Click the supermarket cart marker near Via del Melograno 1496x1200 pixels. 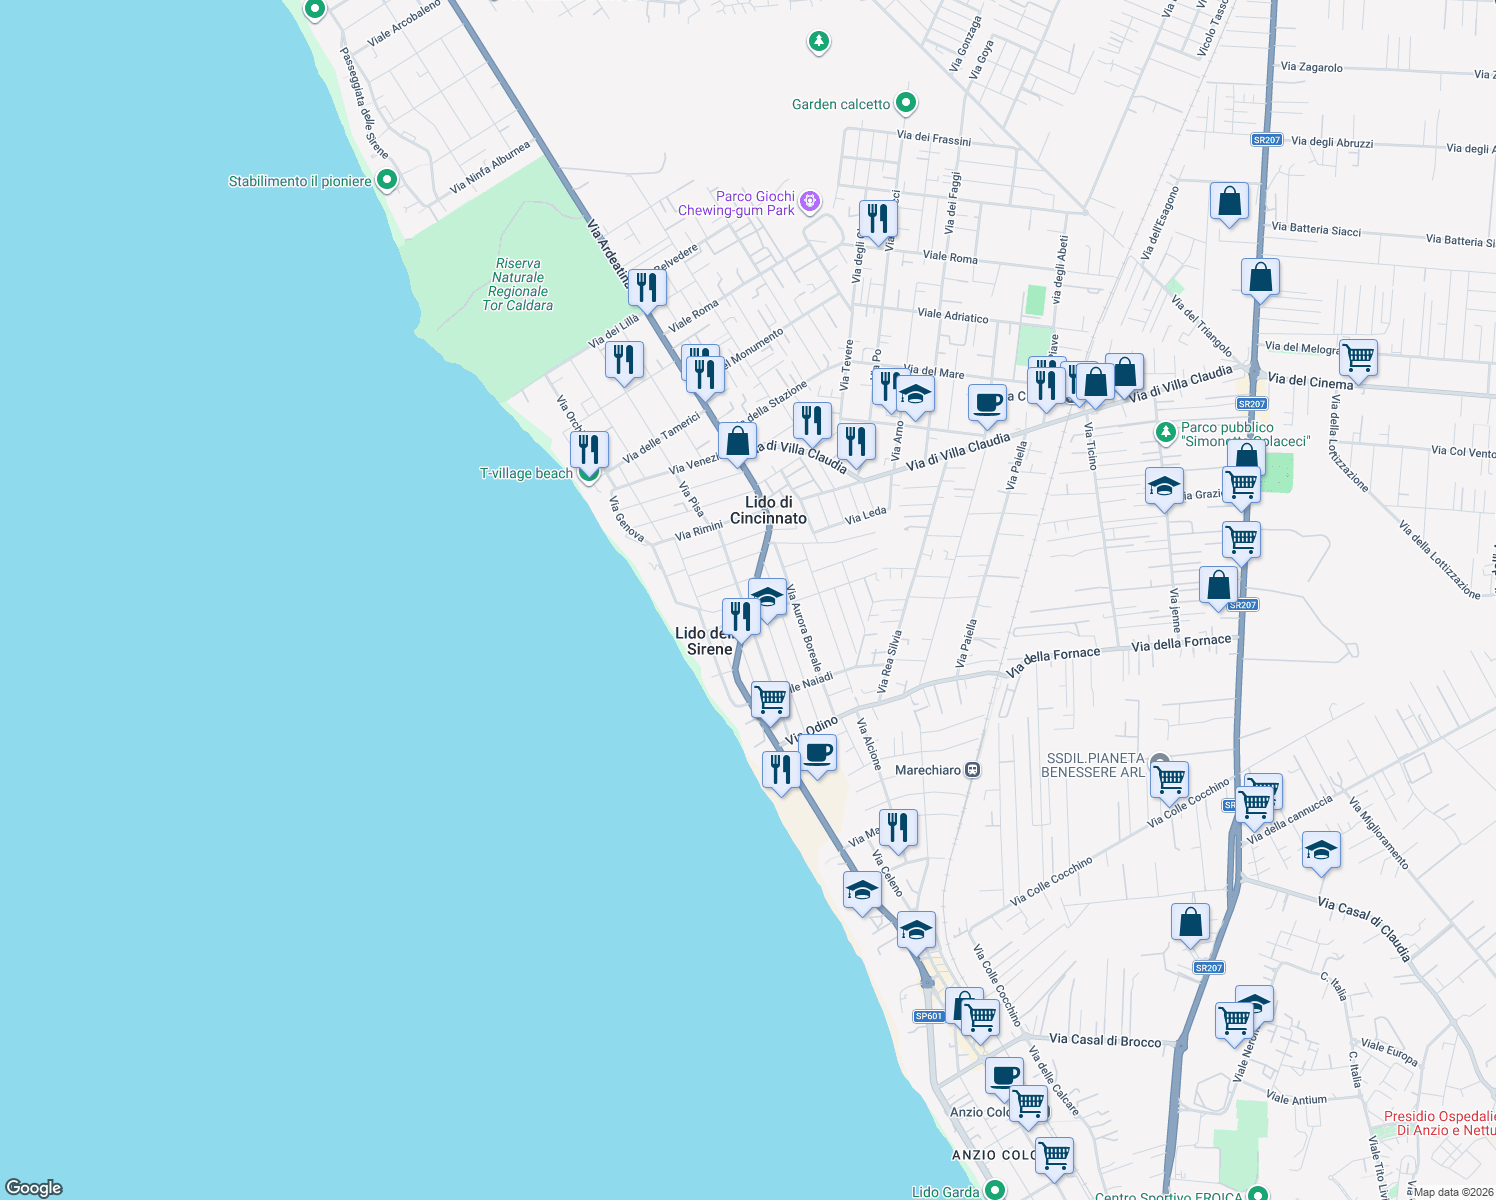click(1359, 358)
